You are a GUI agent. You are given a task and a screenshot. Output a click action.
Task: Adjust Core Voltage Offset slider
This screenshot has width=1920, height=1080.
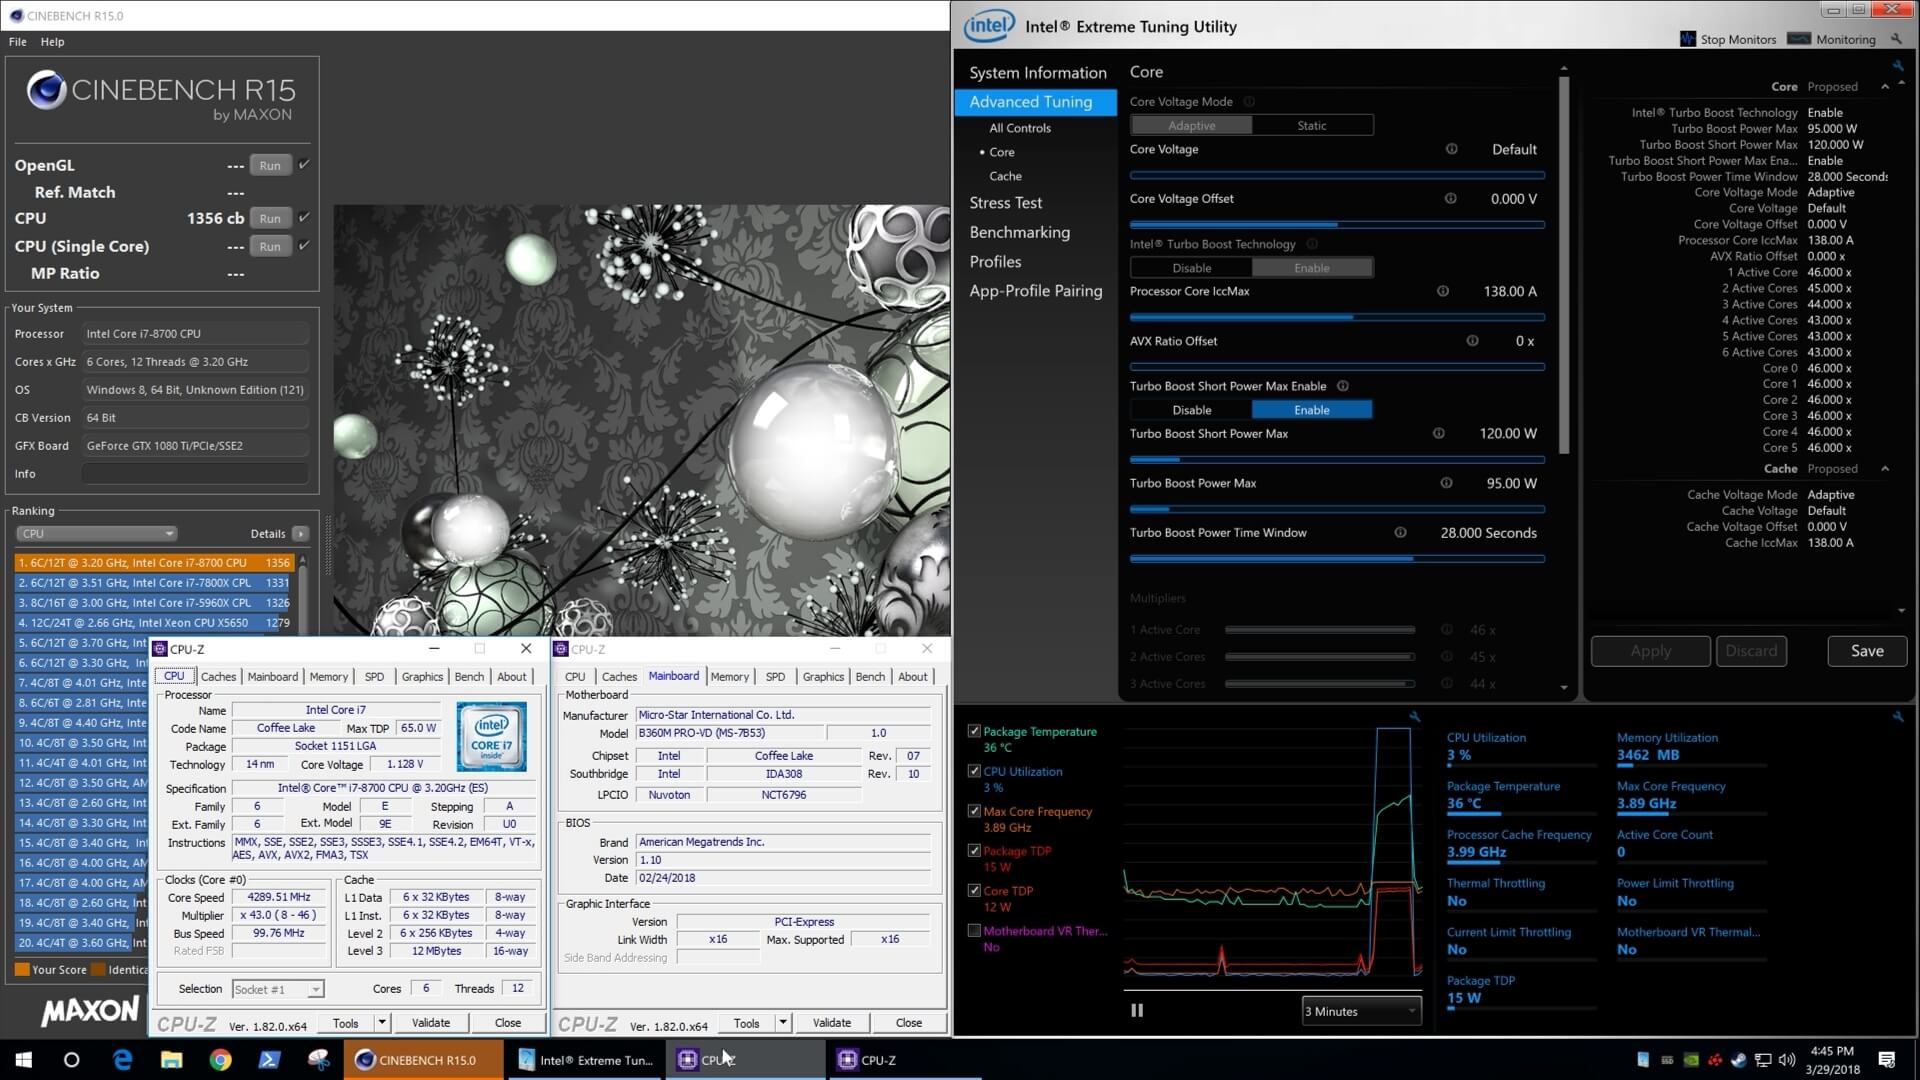coord(1337,225)
